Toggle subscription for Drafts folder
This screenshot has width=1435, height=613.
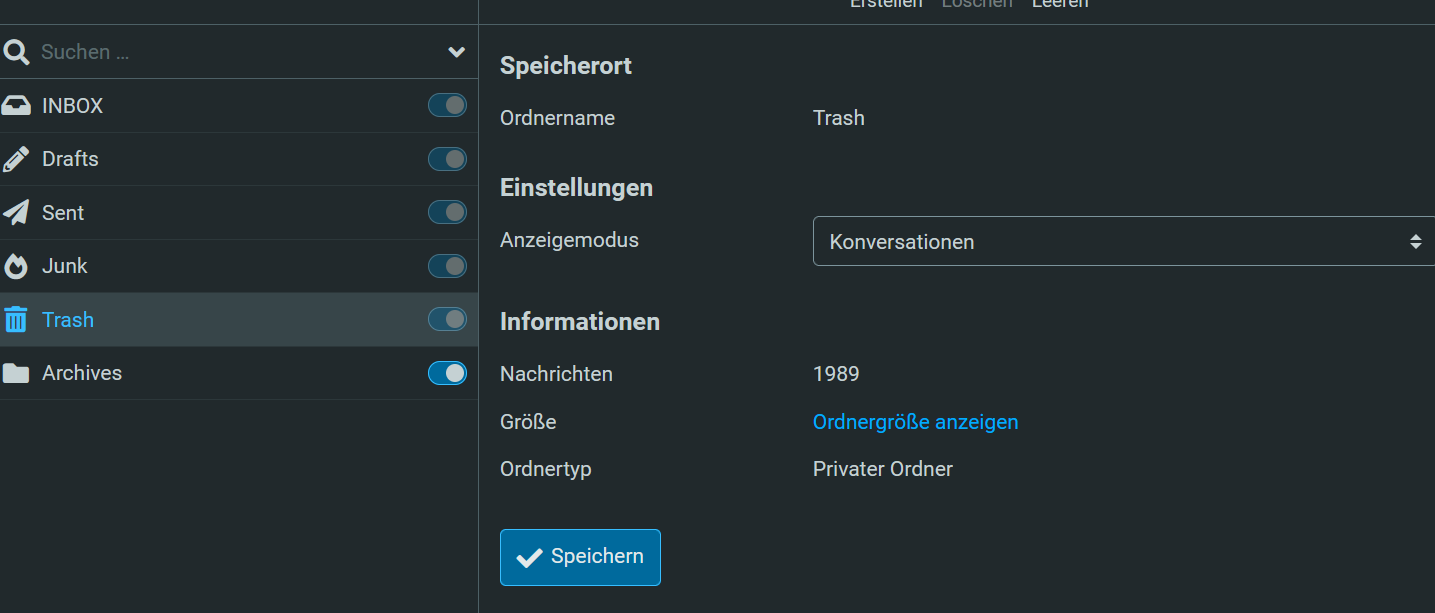pyautogui.click(x=447, y=159)
